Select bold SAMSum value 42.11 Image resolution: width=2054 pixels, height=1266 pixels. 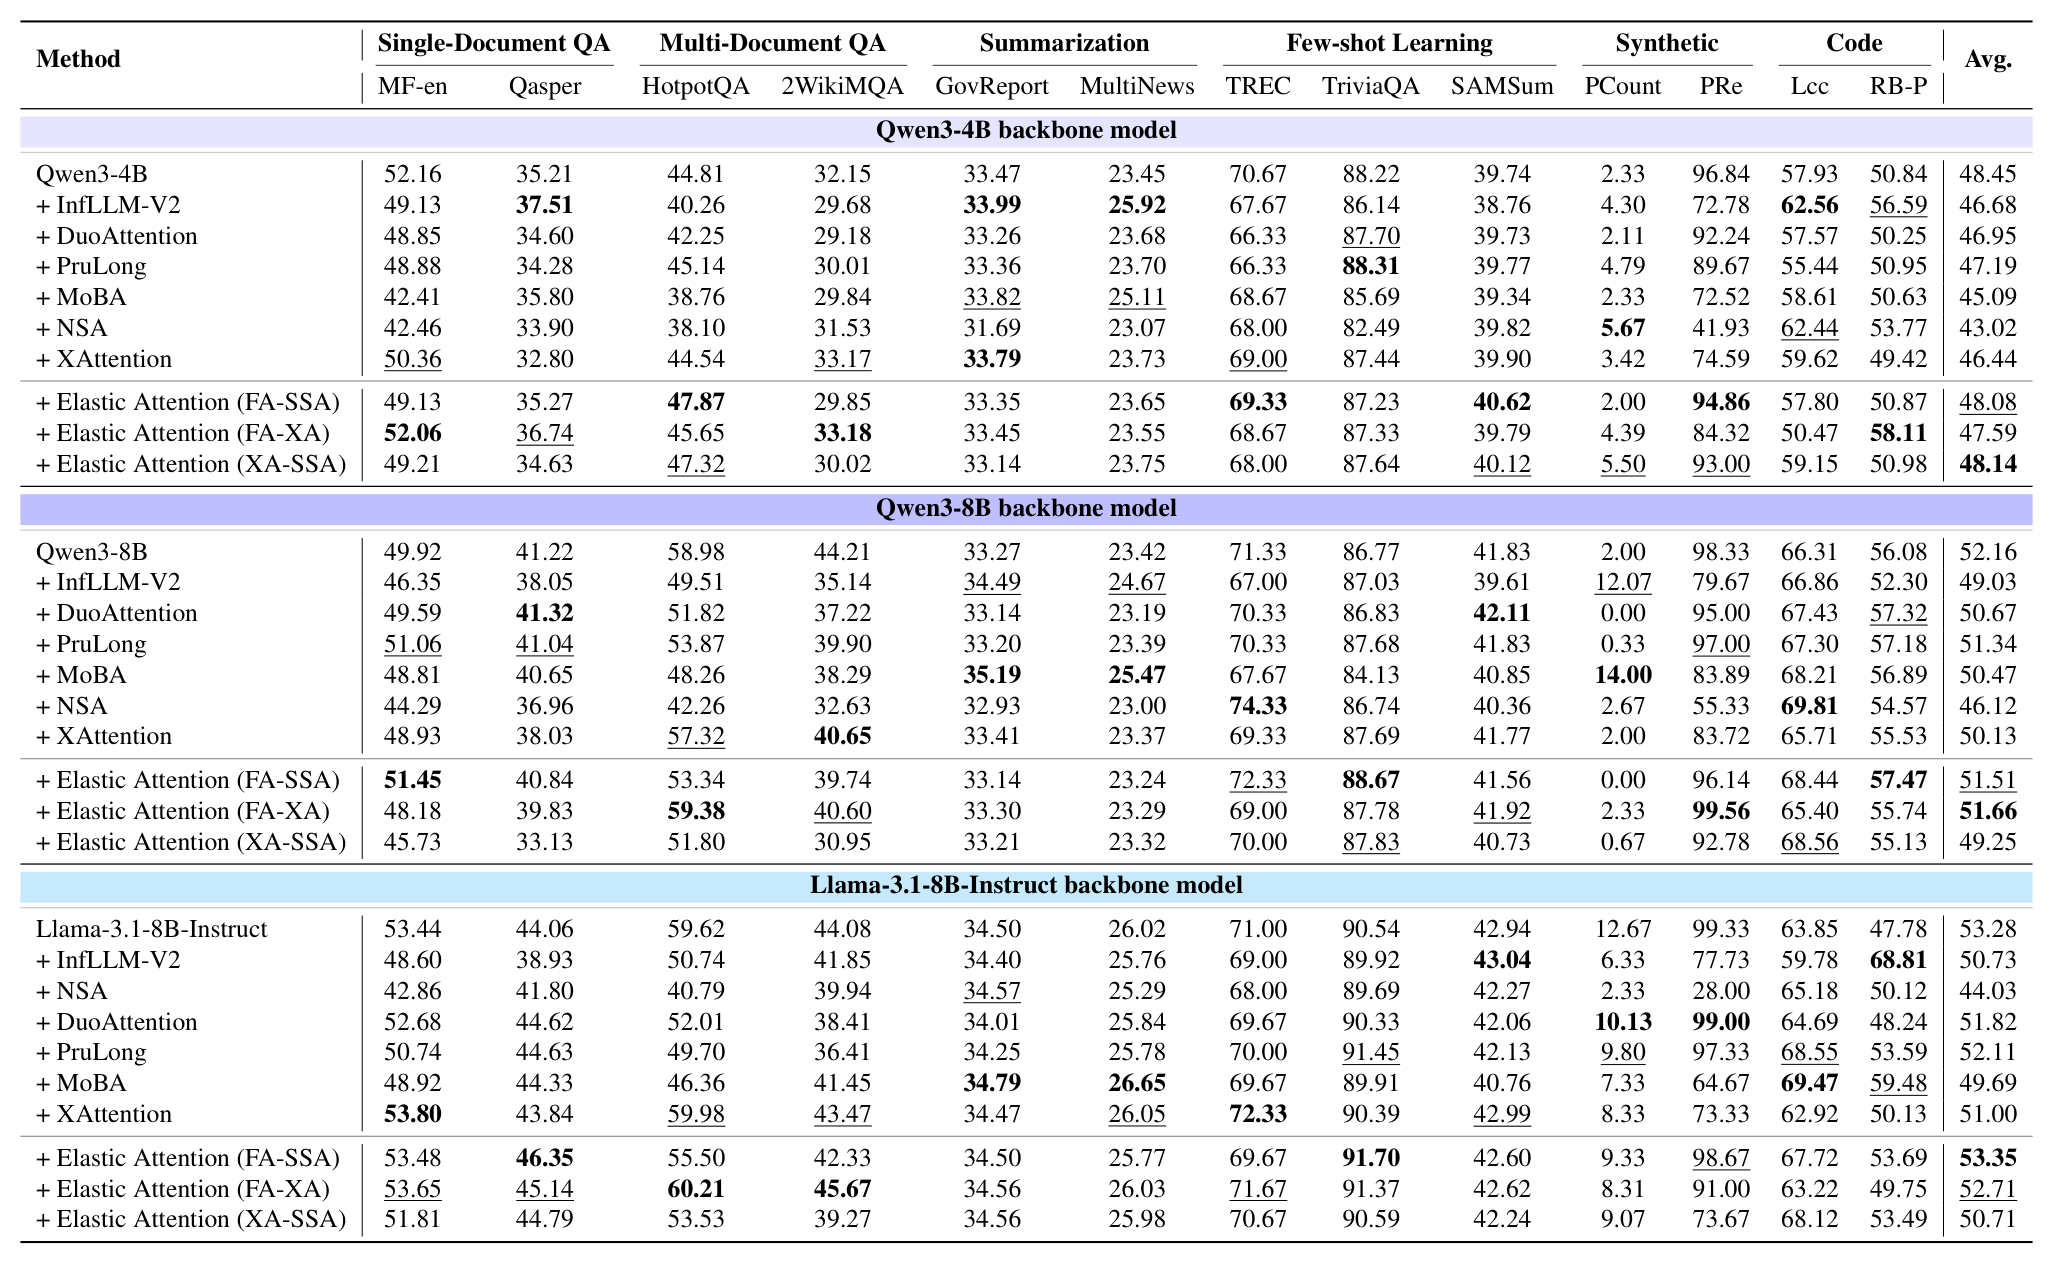point(1502,613)
